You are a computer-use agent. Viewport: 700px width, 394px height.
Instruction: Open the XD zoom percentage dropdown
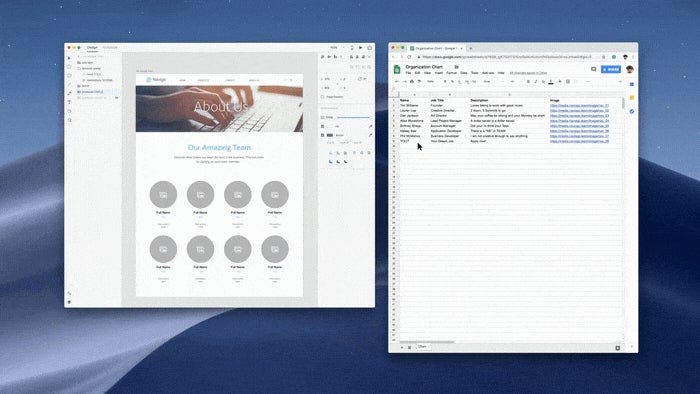[337, 47]
